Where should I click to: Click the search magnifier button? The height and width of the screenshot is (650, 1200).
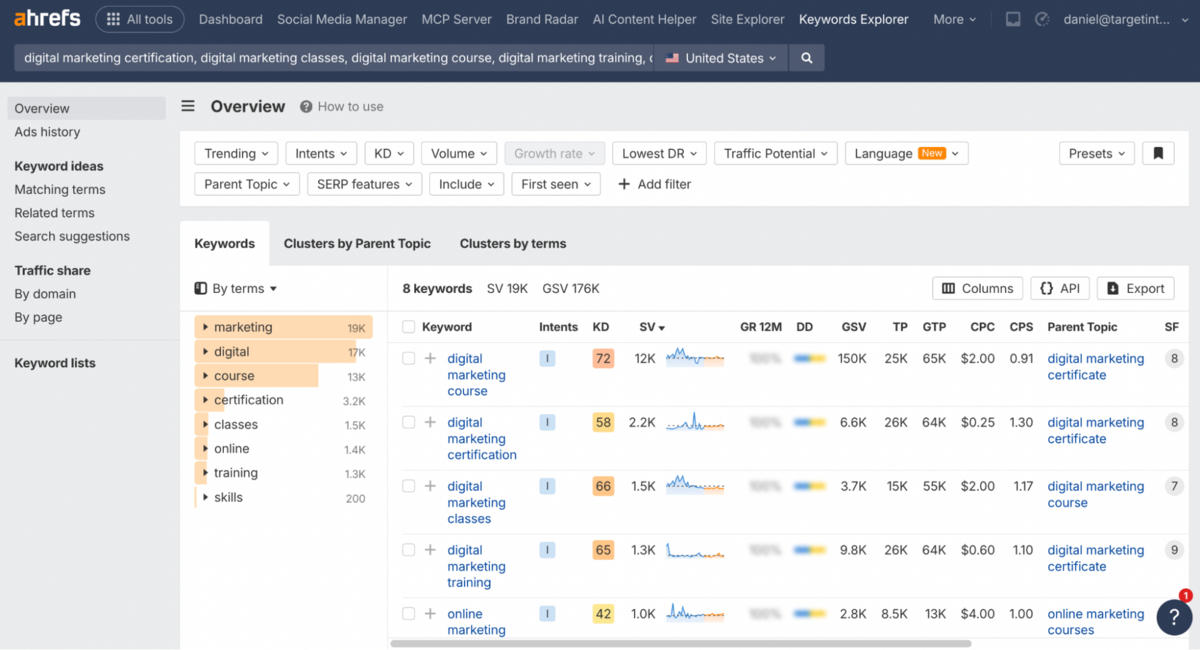[x=807, y=58]
